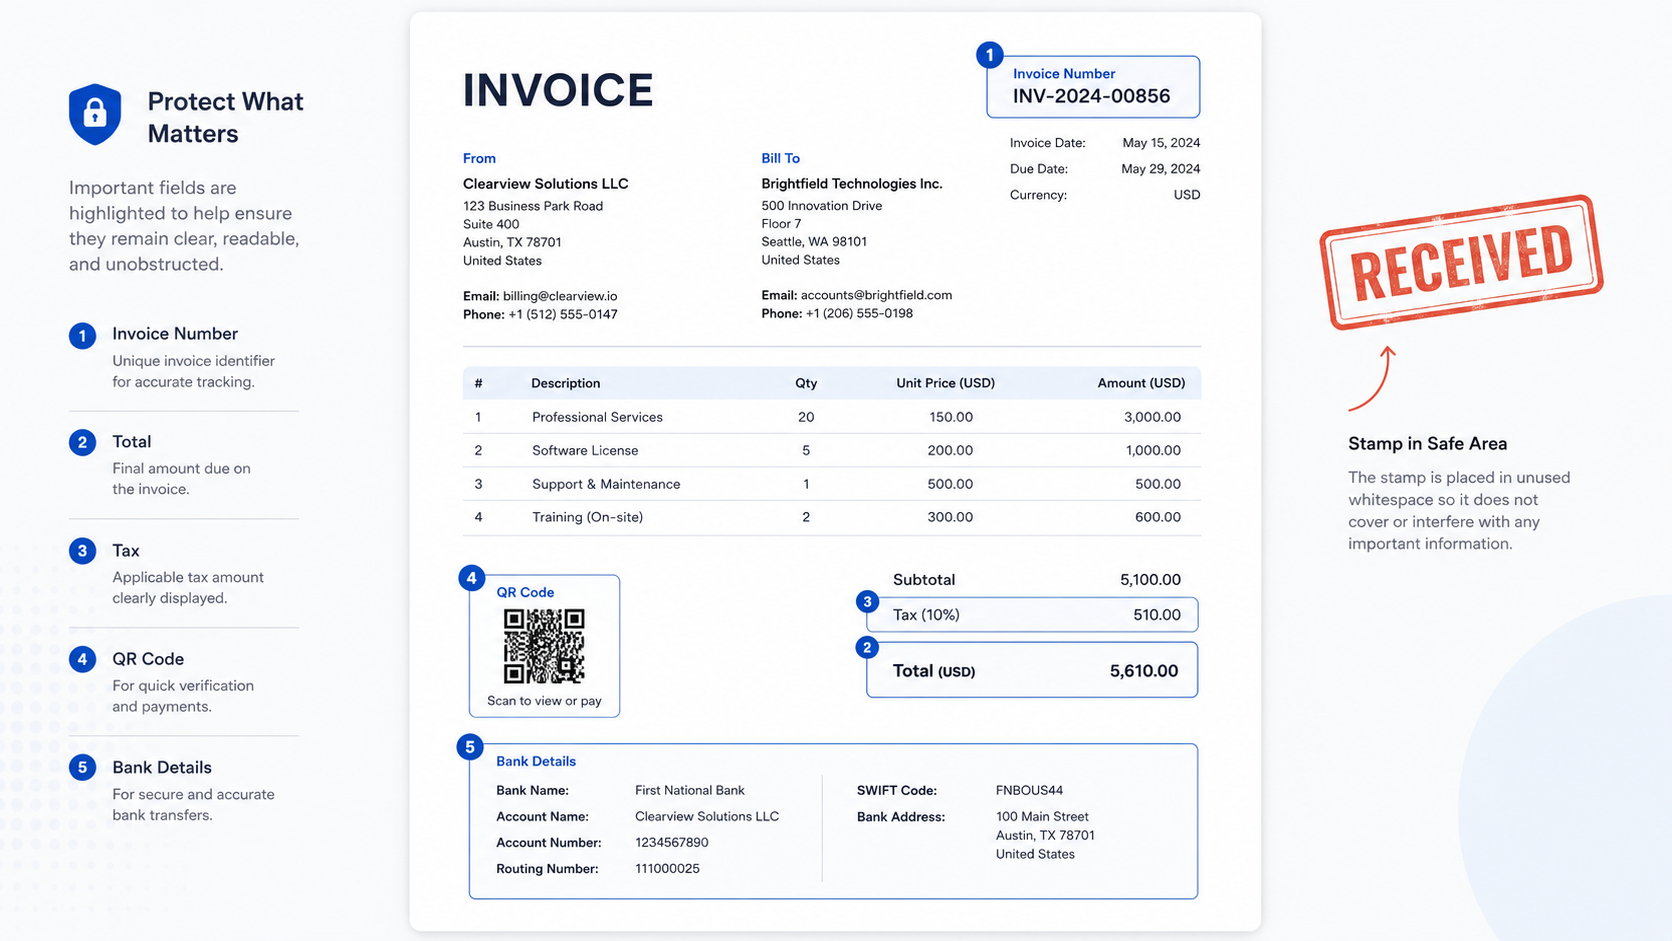The height and width of the screenshot is (941, 1672).
Task: Click the number 5 badge on the Bank Details box
Action: (x=470, y=747)
